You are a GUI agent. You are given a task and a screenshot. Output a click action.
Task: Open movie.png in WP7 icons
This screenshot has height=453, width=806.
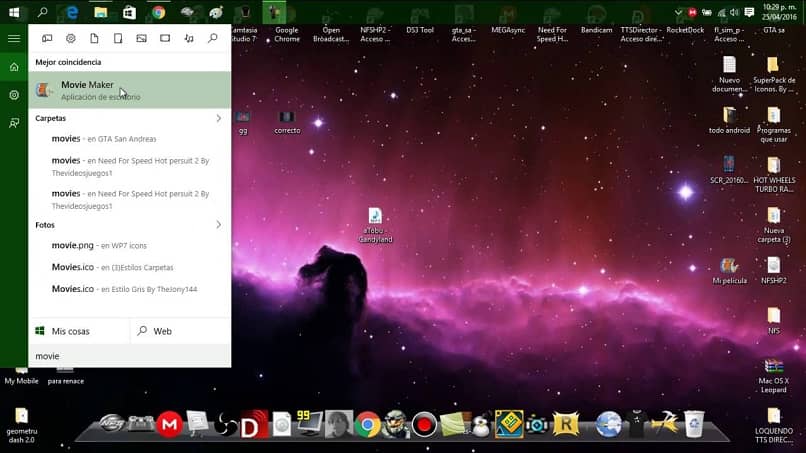click(130, 246)
